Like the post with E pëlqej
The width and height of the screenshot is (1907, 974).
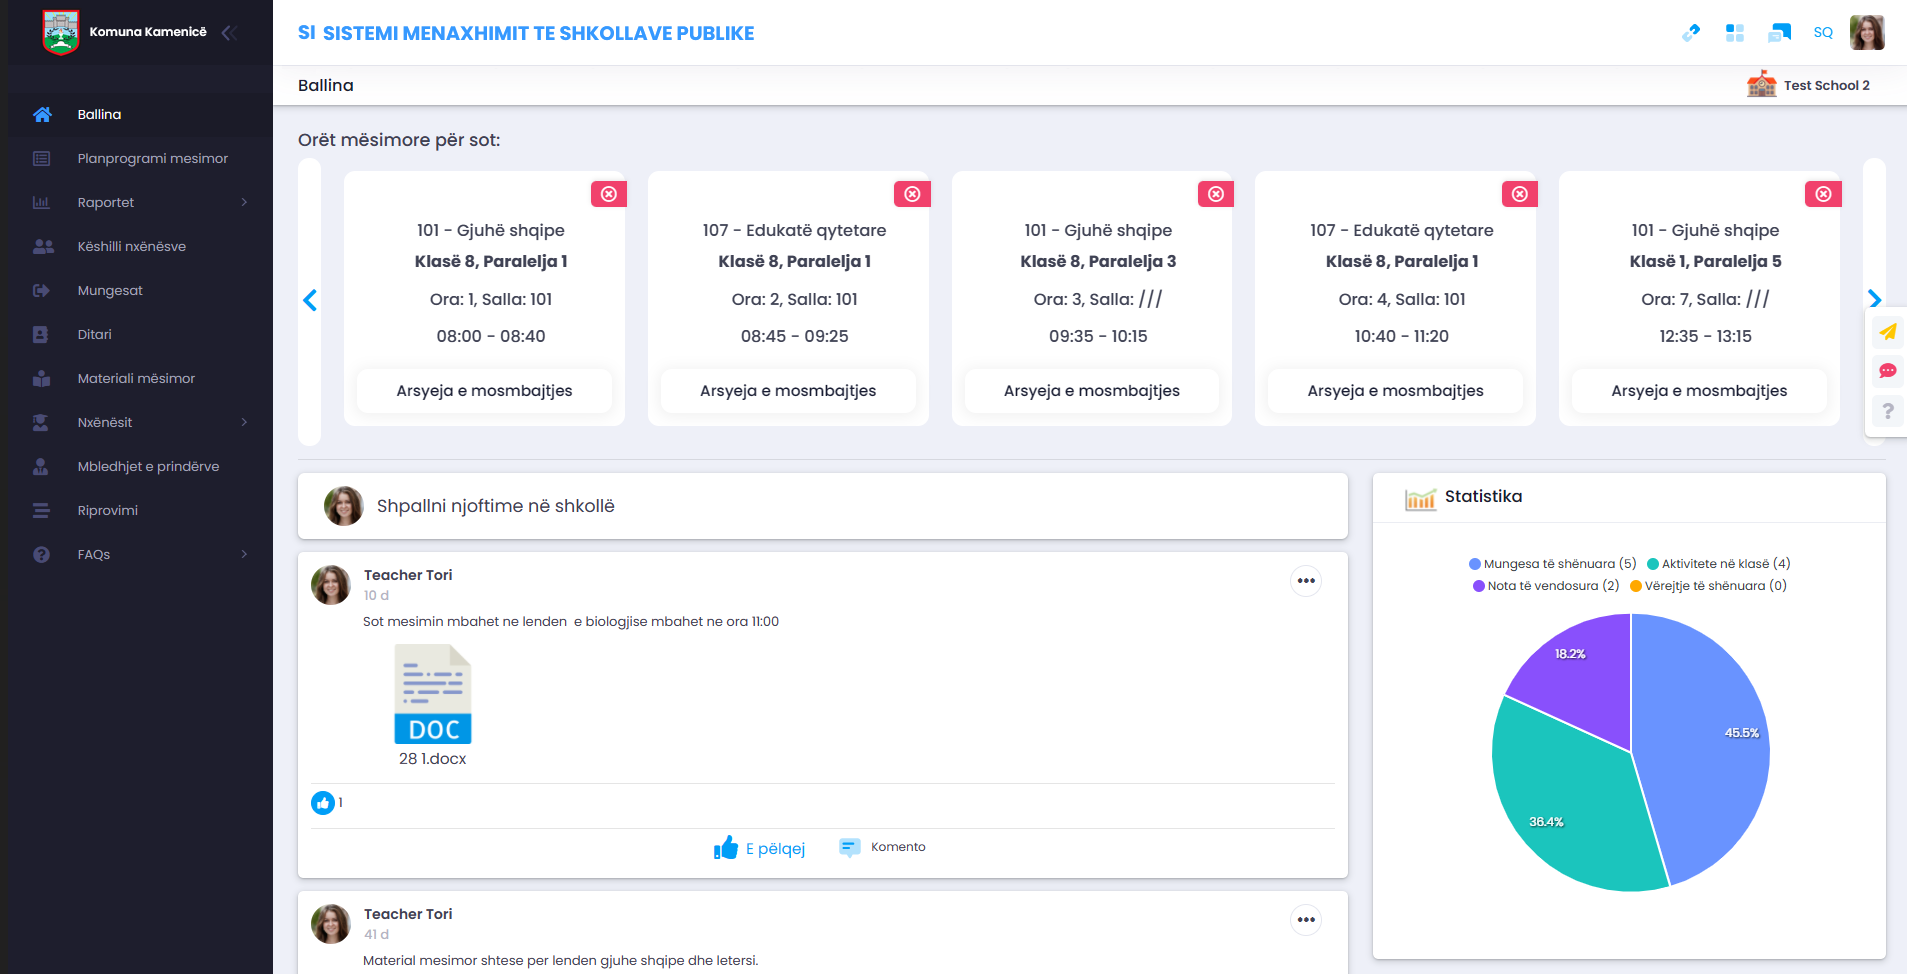point(760,848)
